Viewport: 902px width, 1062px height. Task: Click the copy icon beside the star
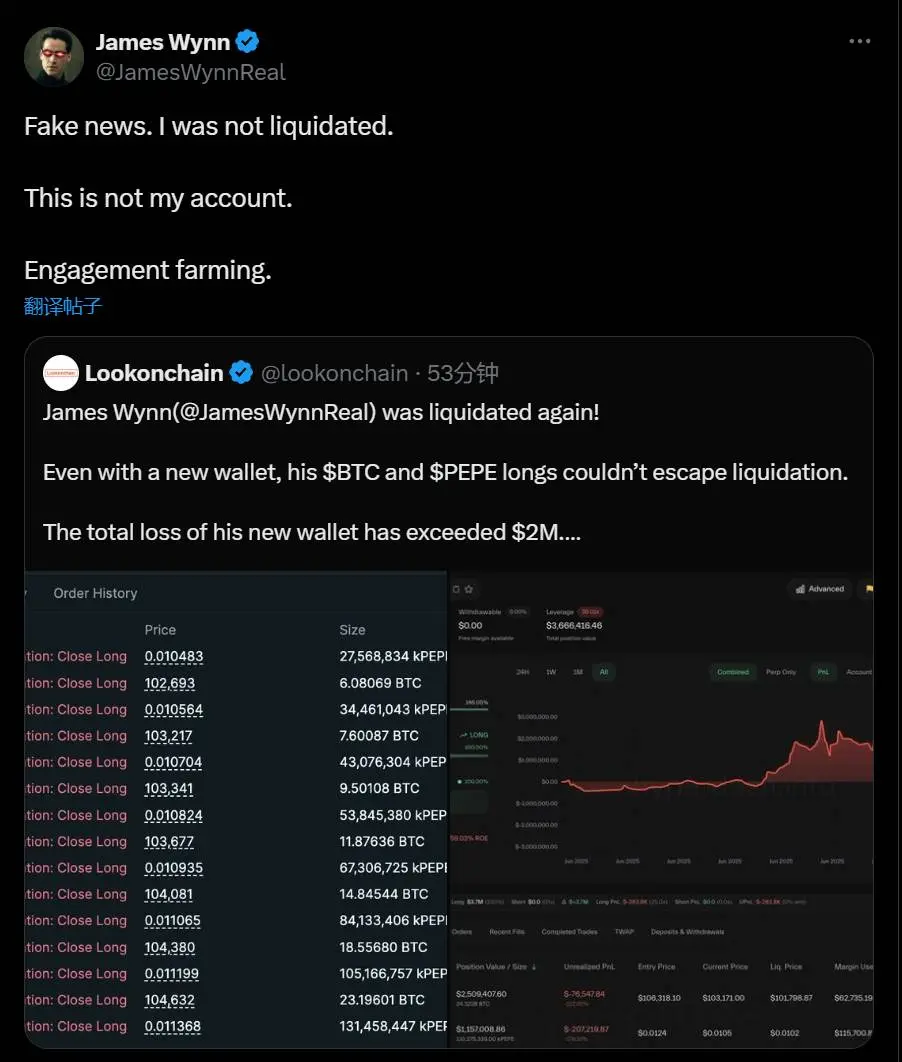[x=456, y=590]
